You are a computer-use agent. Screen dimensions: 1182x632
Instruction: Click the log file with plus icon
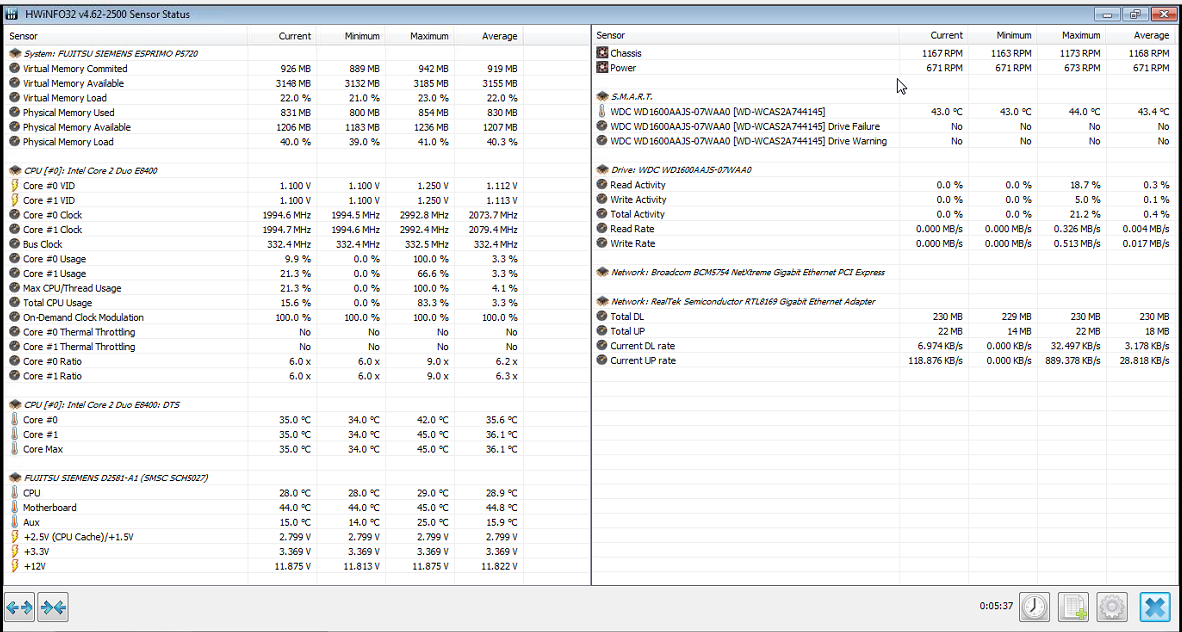click(x=1073, y=606)
